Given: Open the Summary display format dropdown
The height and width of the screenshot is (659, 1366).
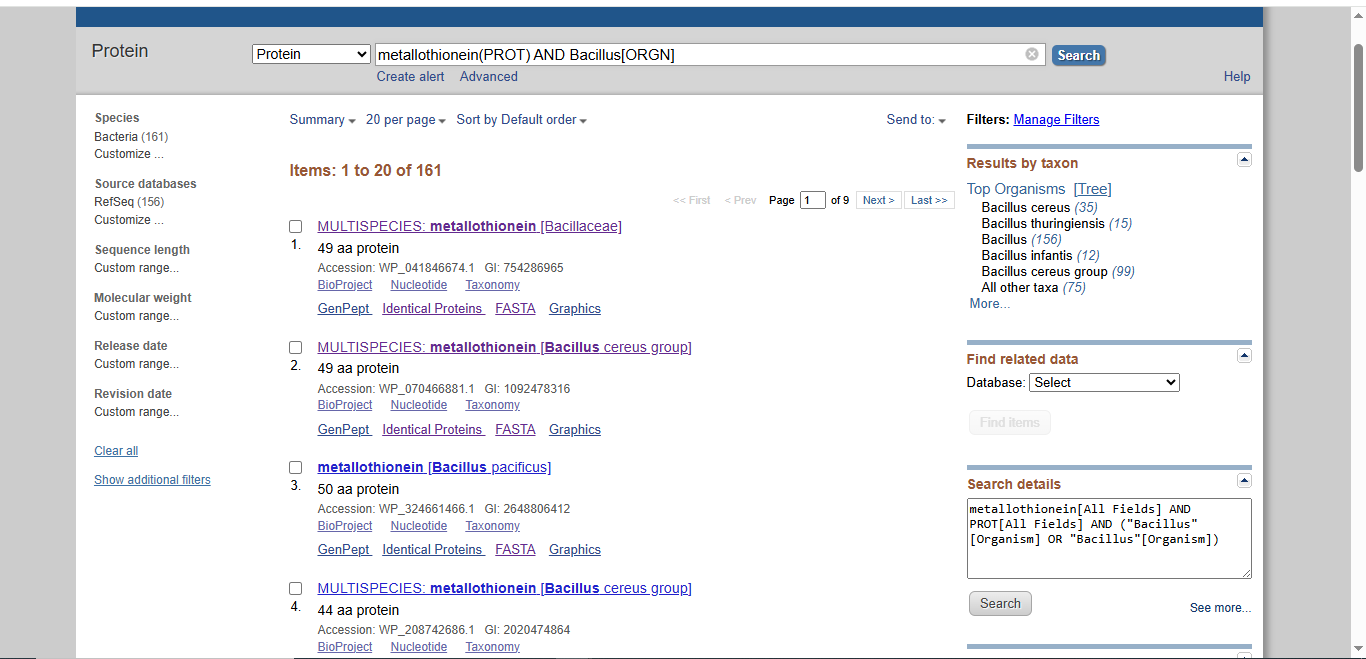Looking at the screenshot, I should coord(322,120).
